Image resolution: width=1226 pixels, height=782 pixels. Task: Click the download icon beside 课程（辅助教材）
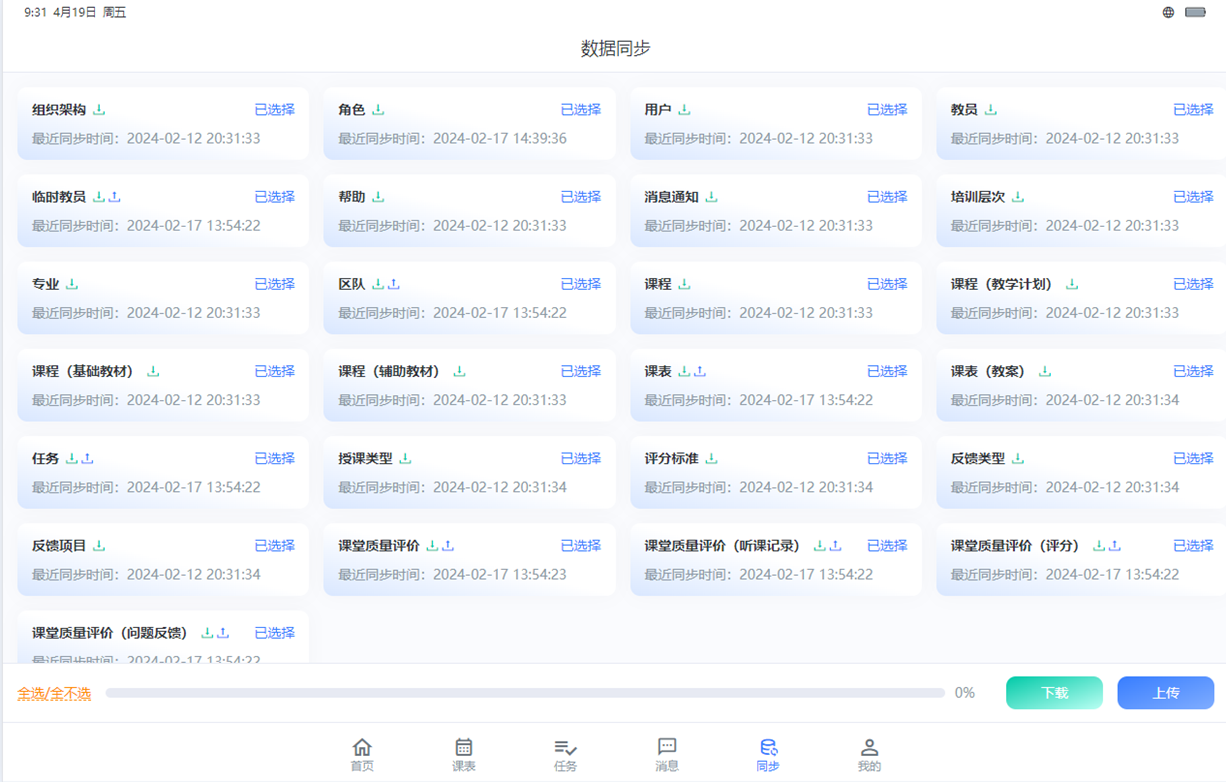pyautogui.click(x=459, y=371)
